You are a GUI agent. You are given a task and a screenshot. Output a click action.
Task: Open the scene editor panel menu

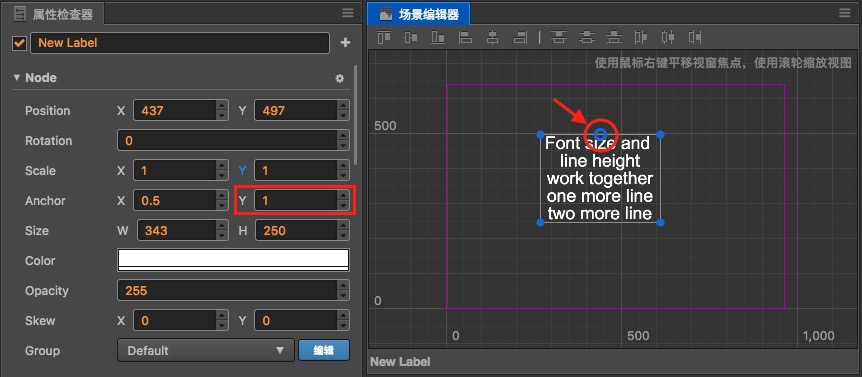tap(844, 13)
